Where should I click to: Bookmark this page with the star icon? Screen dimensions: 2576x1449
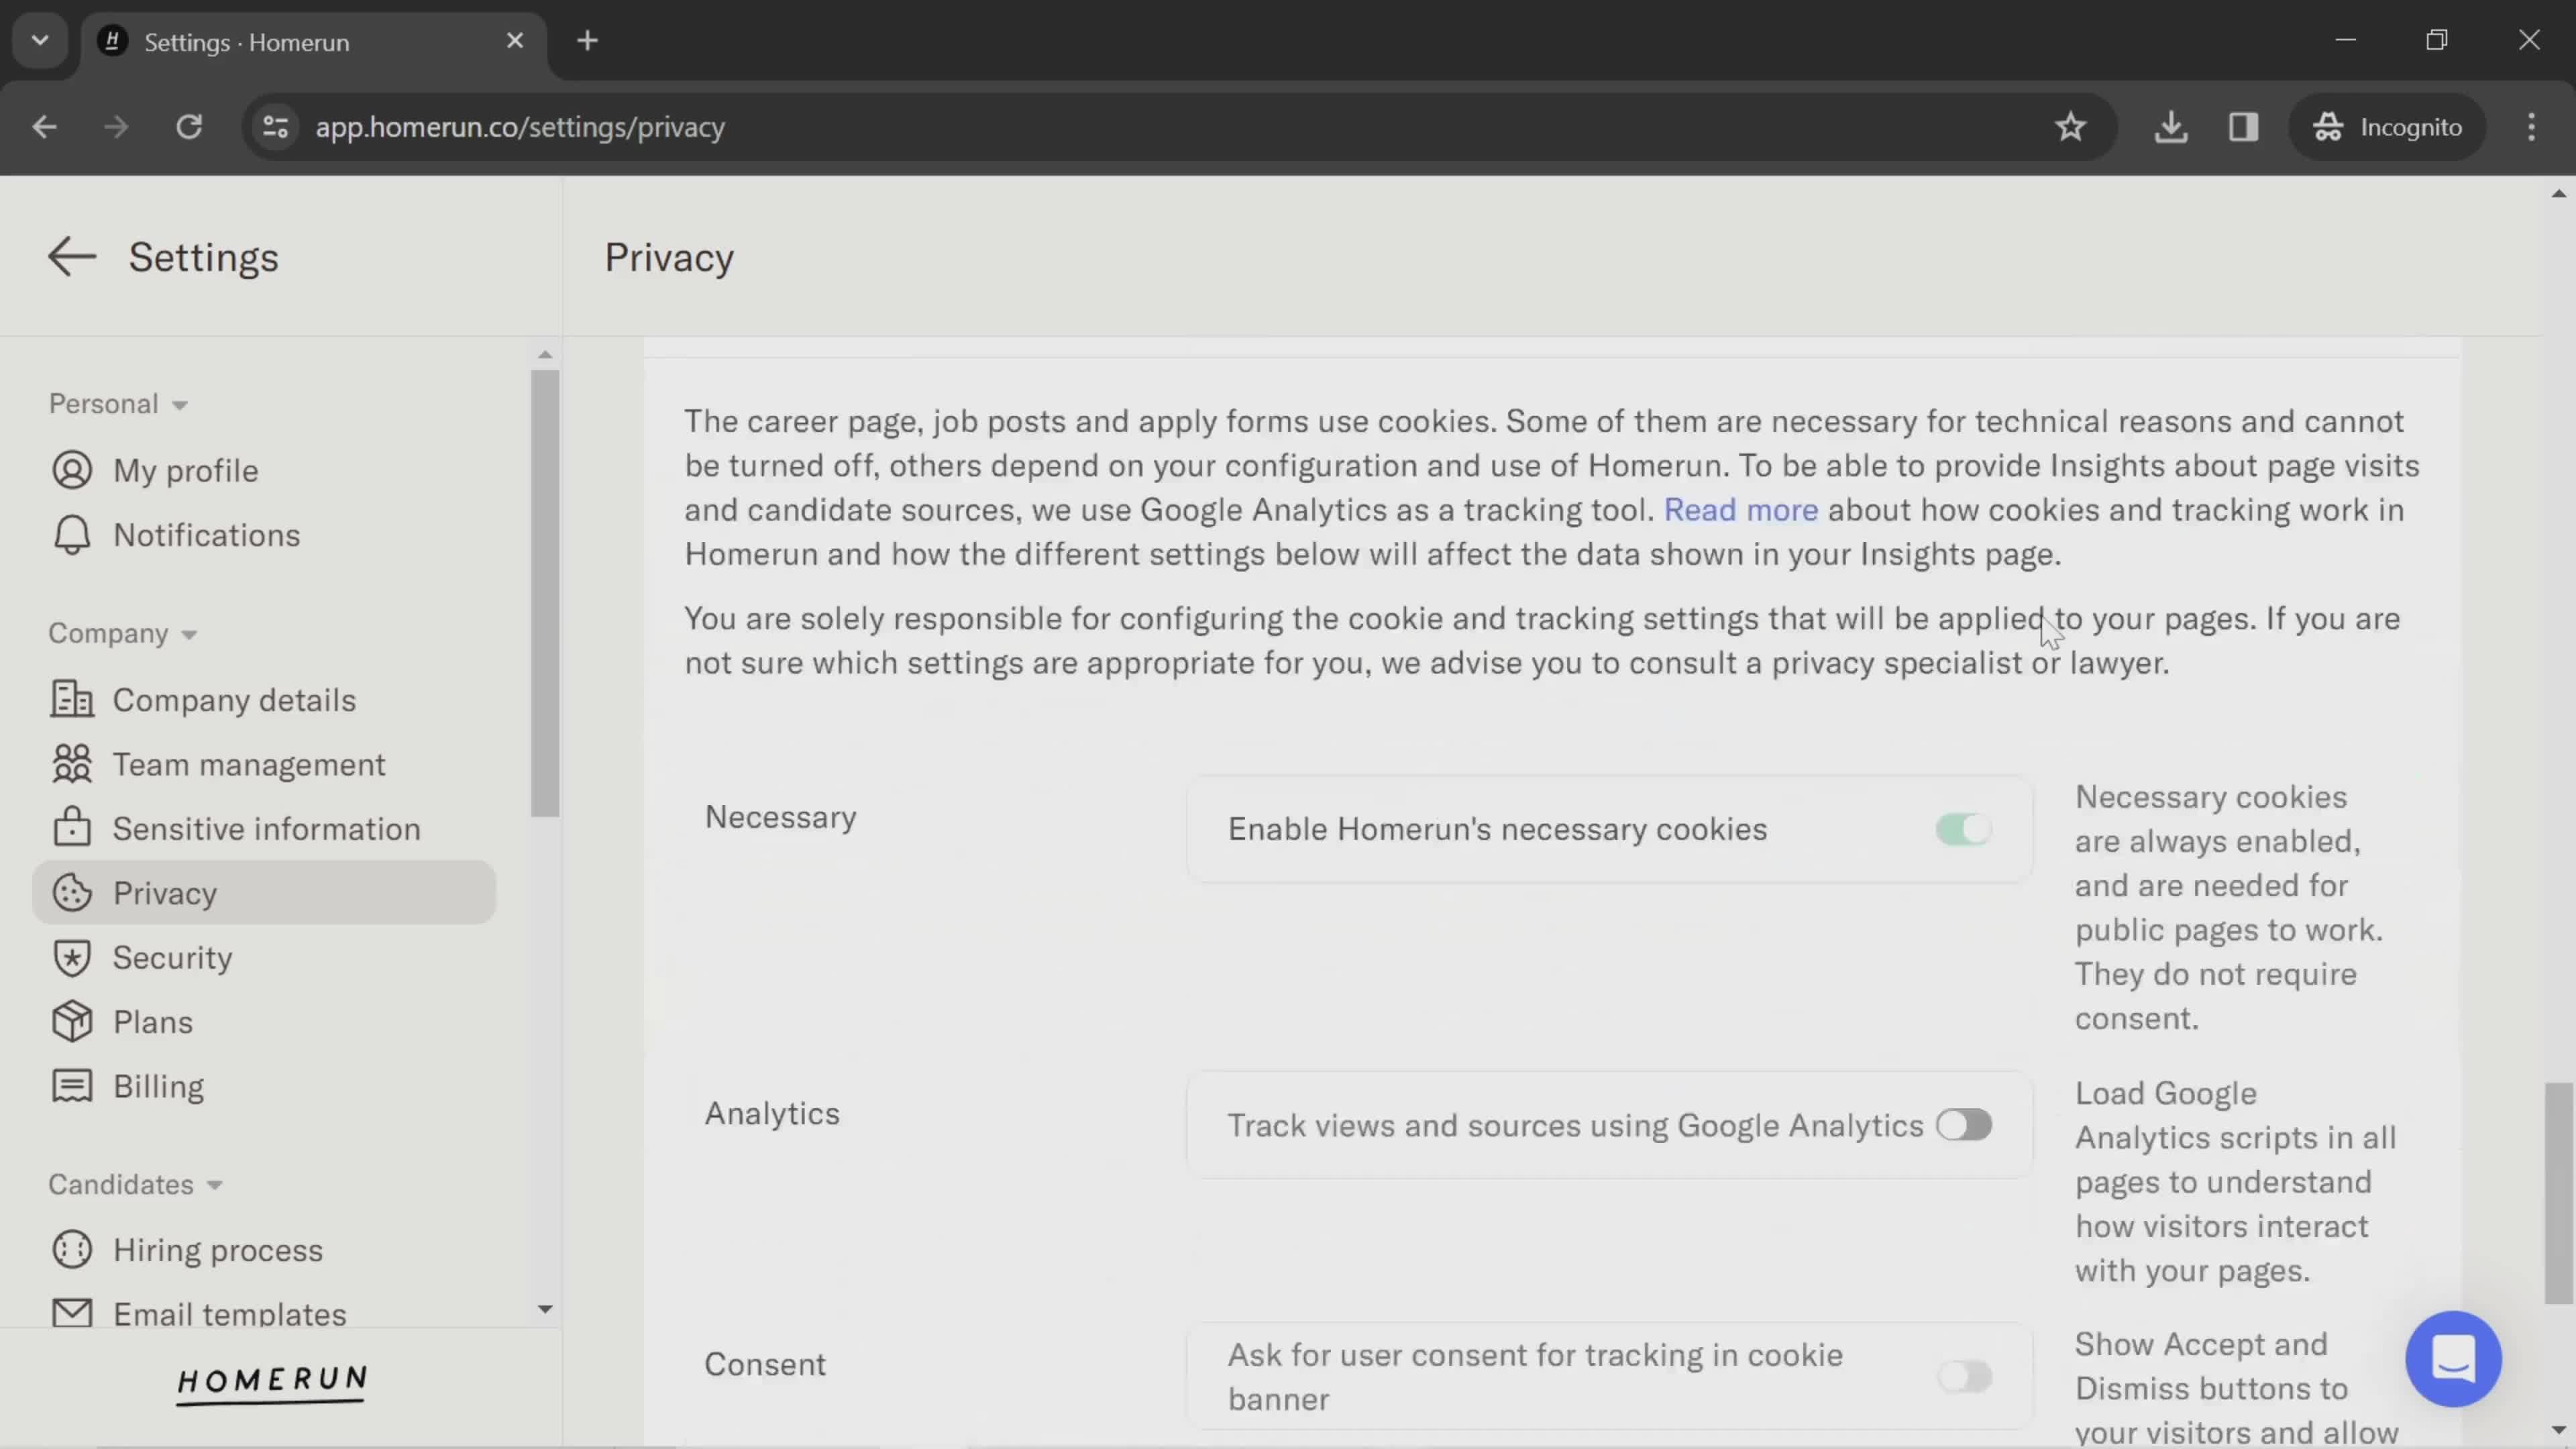tap(2070, 127)
